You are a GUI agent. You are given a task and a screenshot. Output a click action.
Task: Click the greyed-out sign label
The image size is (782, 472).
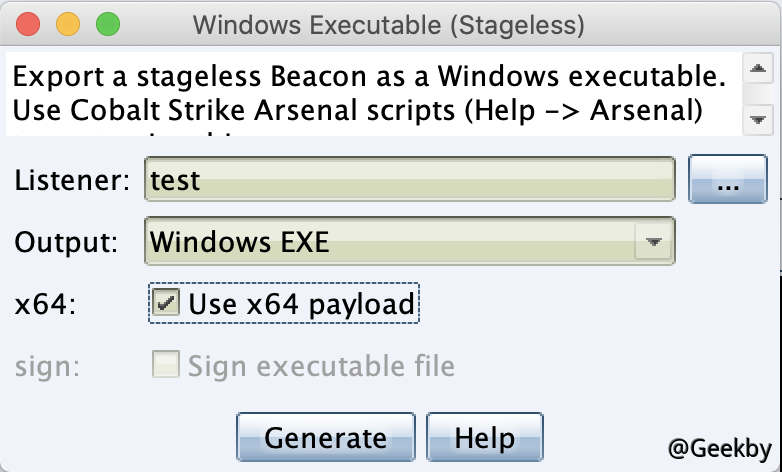48,366
